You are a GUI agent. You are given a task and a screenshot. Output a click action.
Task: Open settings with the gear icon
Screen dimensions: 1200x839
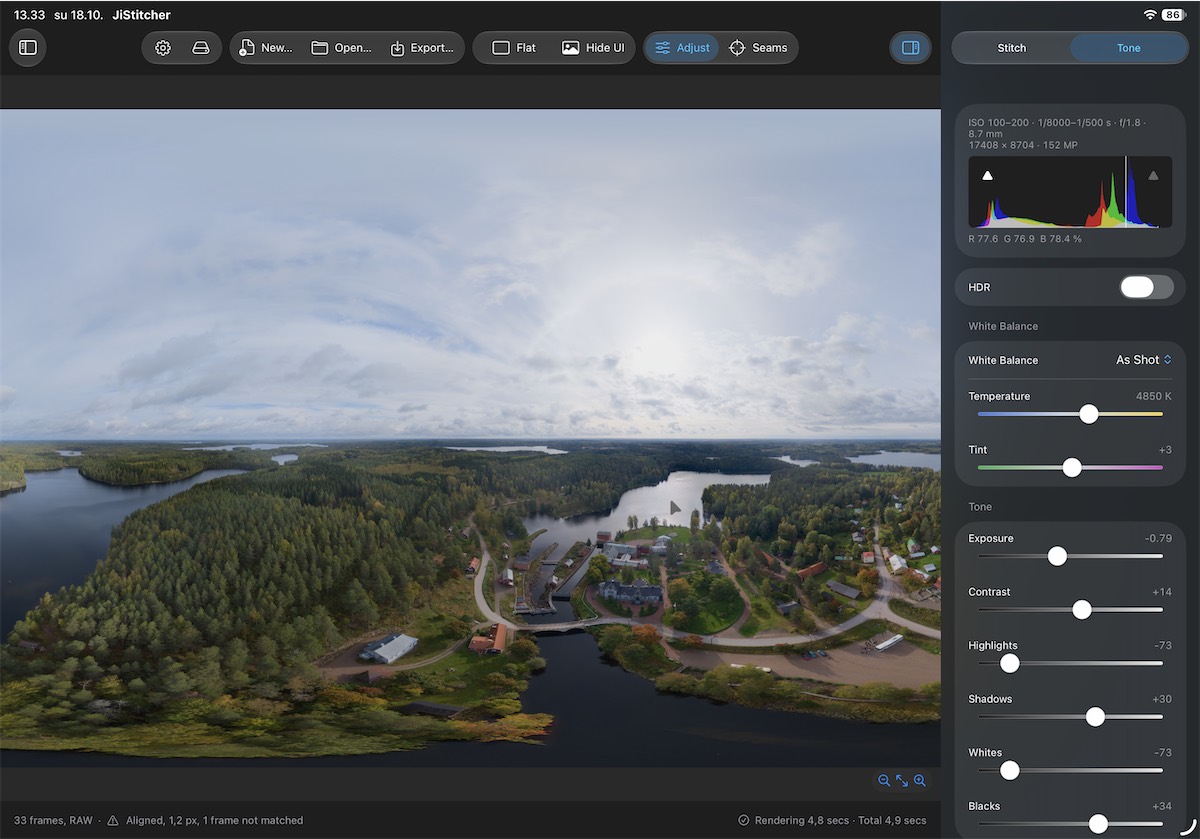(x=163, y=48)
